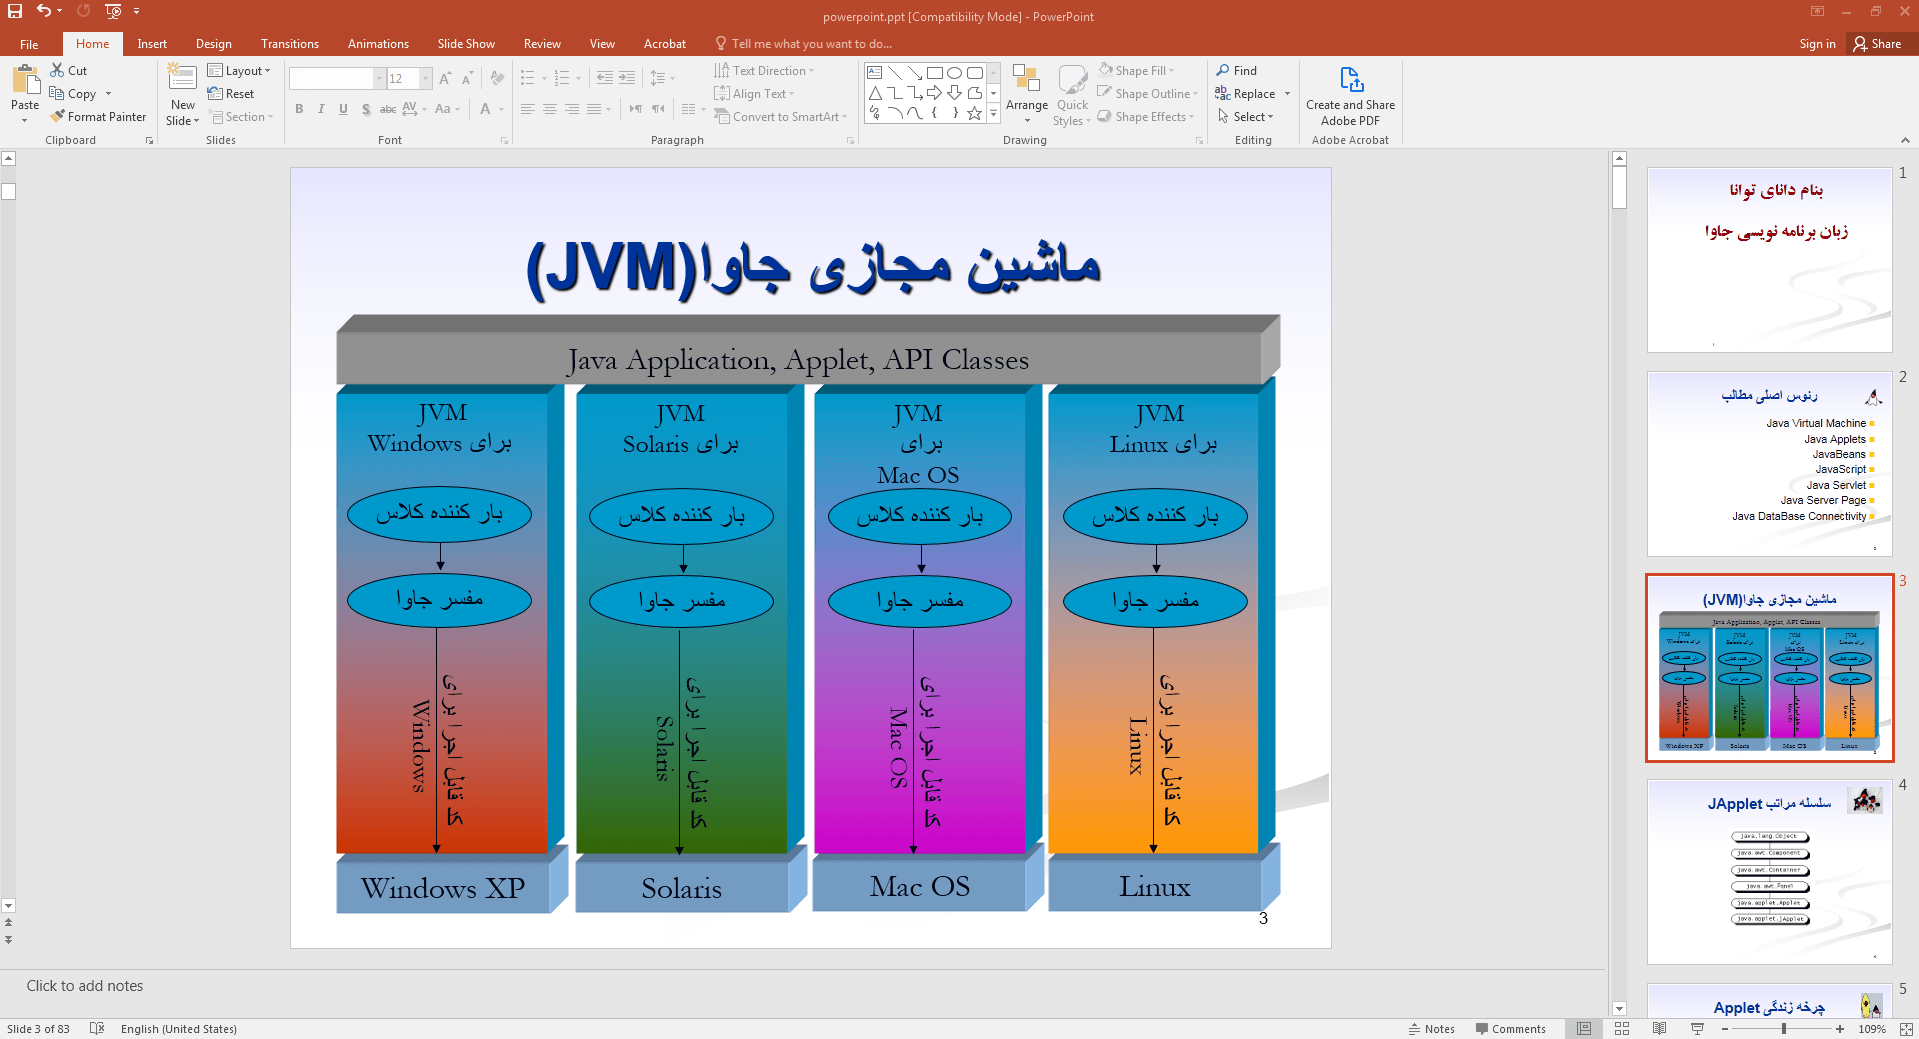The height and width of the screenshot is (1039, 1919).
Task: Click the Paste clipboard icon
Action: pos(25,81)
